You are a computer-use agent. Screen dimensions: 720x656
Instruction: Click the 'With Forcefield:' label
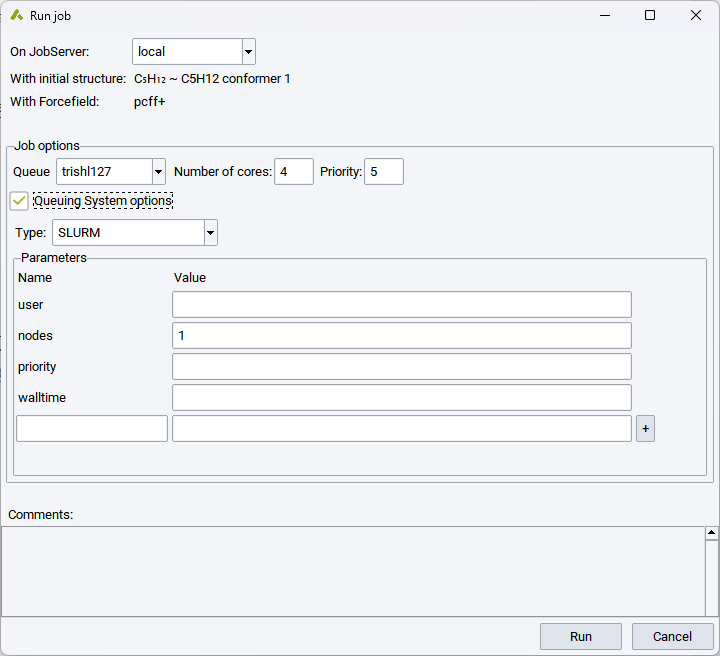pos(55,101)
